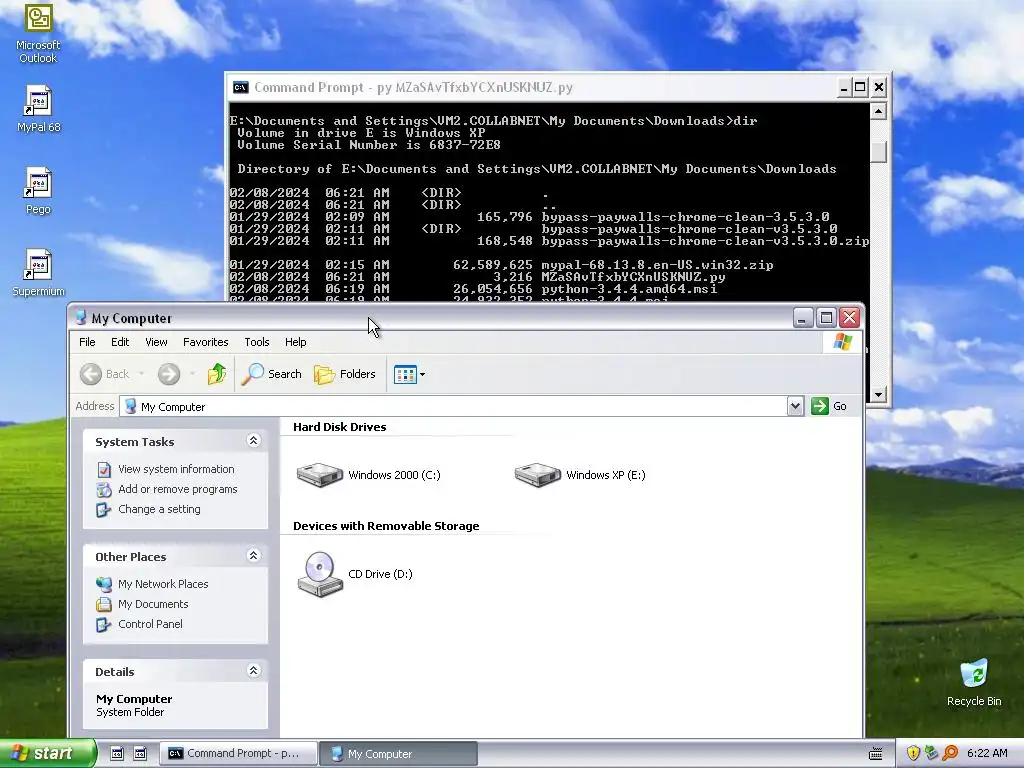1024x768 pixels.
Task: Click the security shield tray icon
Action: [x=913, y=754]
